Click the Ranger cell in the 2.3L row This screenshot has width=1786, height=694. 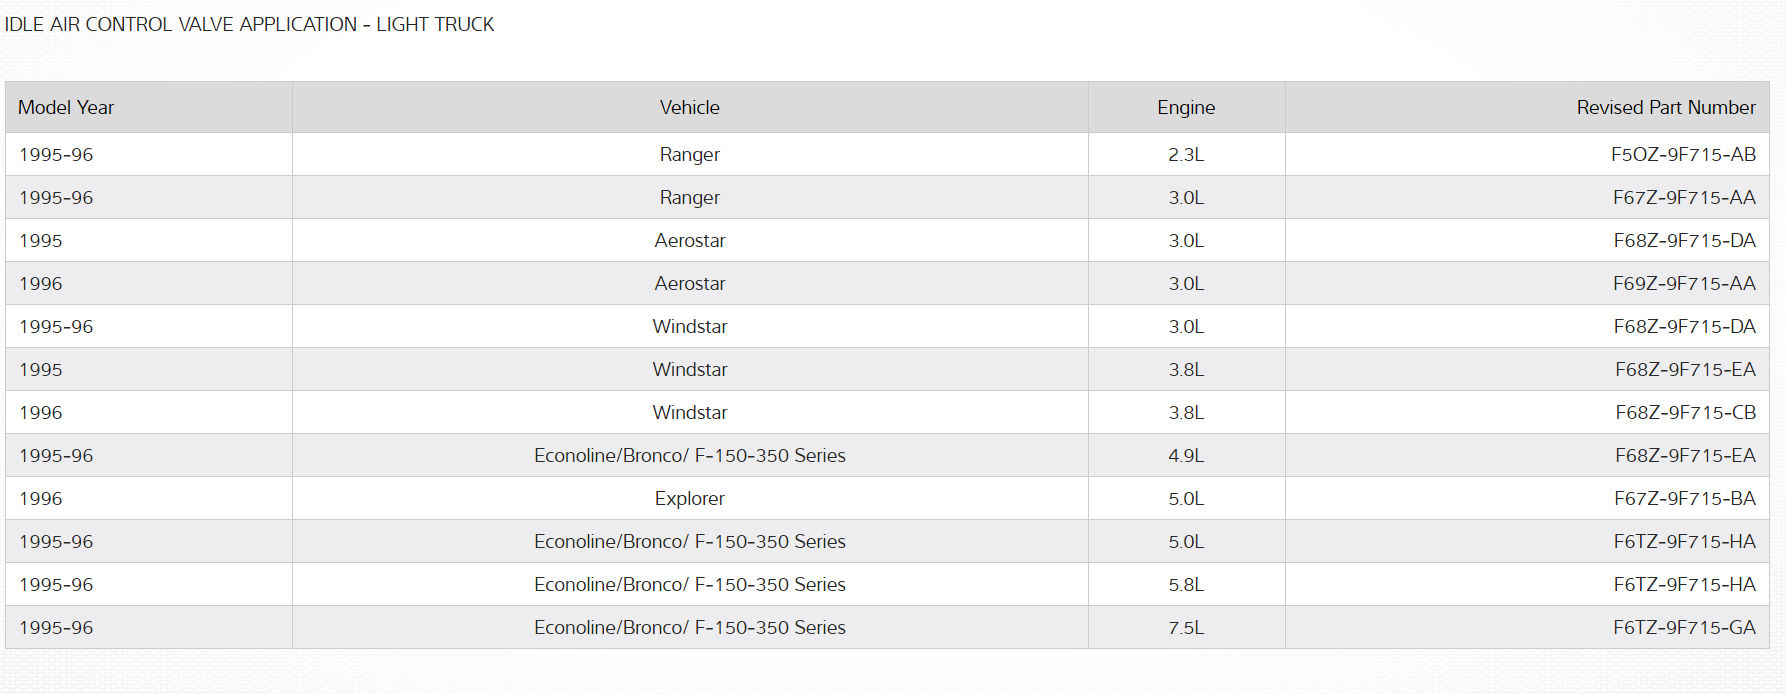(x=689, y=154)
